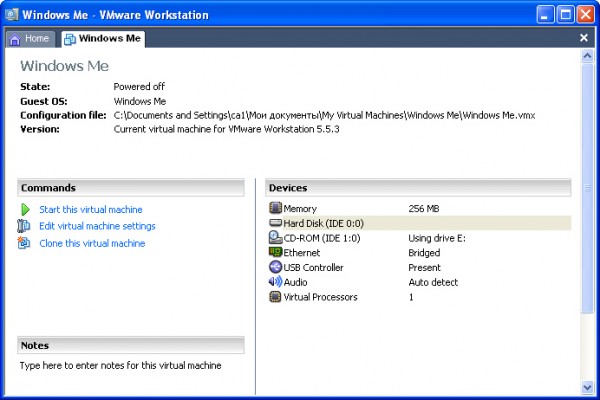Click the Audio speaker icon
The width and height of the screenshot is (600, 400).
276,282
